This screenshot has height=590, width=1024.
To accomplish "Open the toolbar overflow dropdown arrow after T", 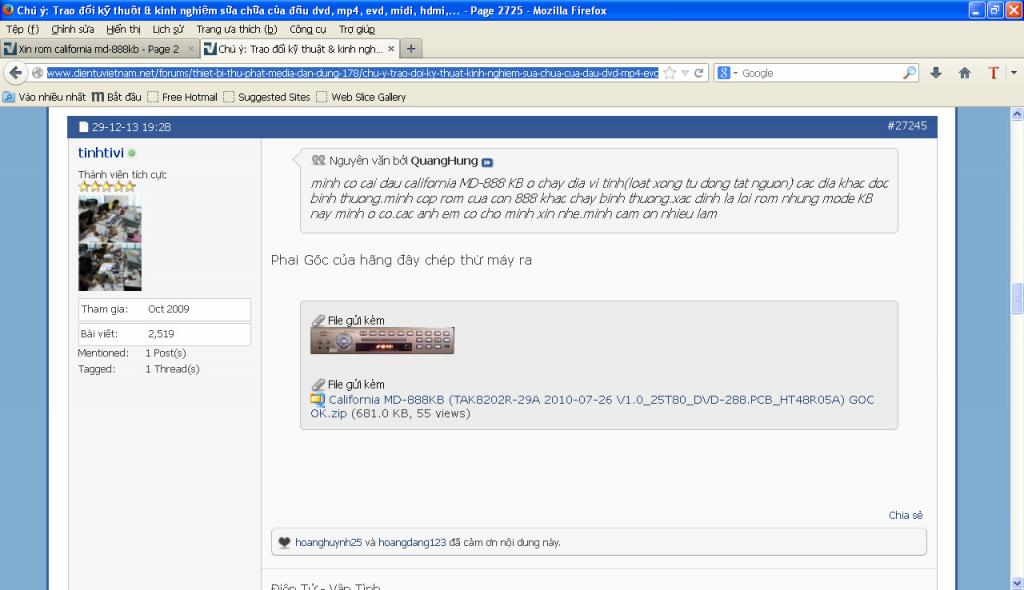I will [x=1014, y=73].
